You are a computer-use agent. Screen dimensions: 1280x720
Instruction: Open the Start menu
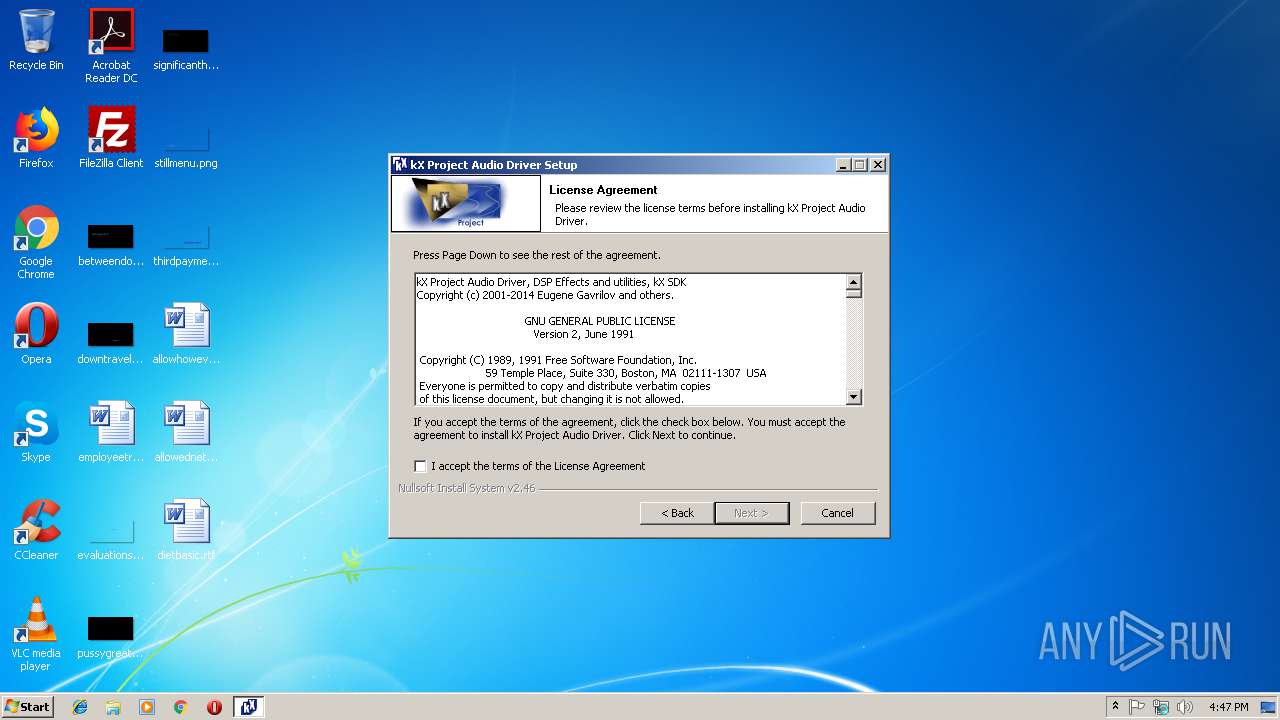click(28, 707)
